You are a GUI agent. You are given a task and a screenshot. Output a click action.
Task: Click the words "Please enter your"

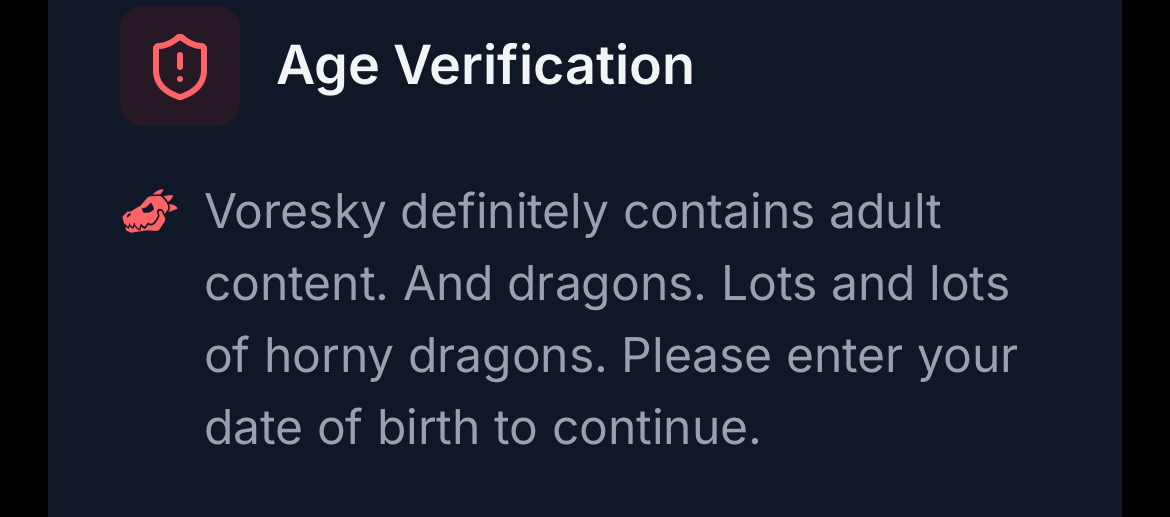point(819,356)
